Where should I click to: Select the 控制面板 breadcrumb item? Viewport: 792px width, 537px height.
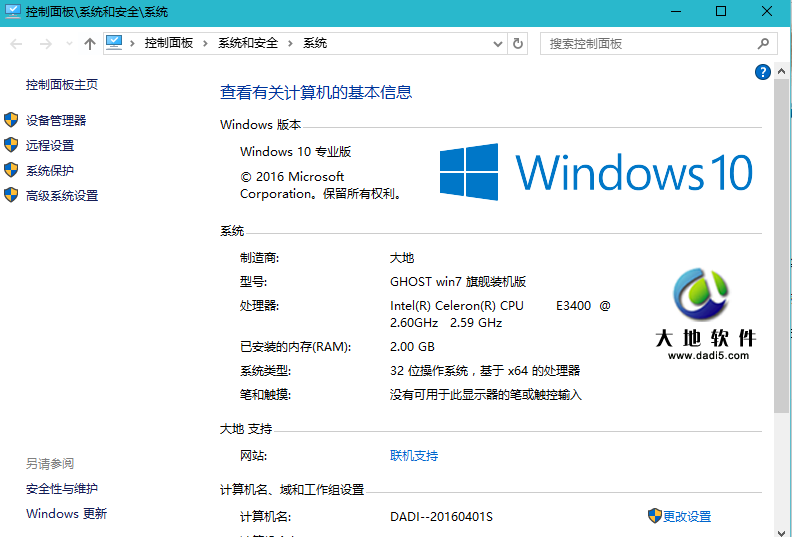tap(168, 44)
